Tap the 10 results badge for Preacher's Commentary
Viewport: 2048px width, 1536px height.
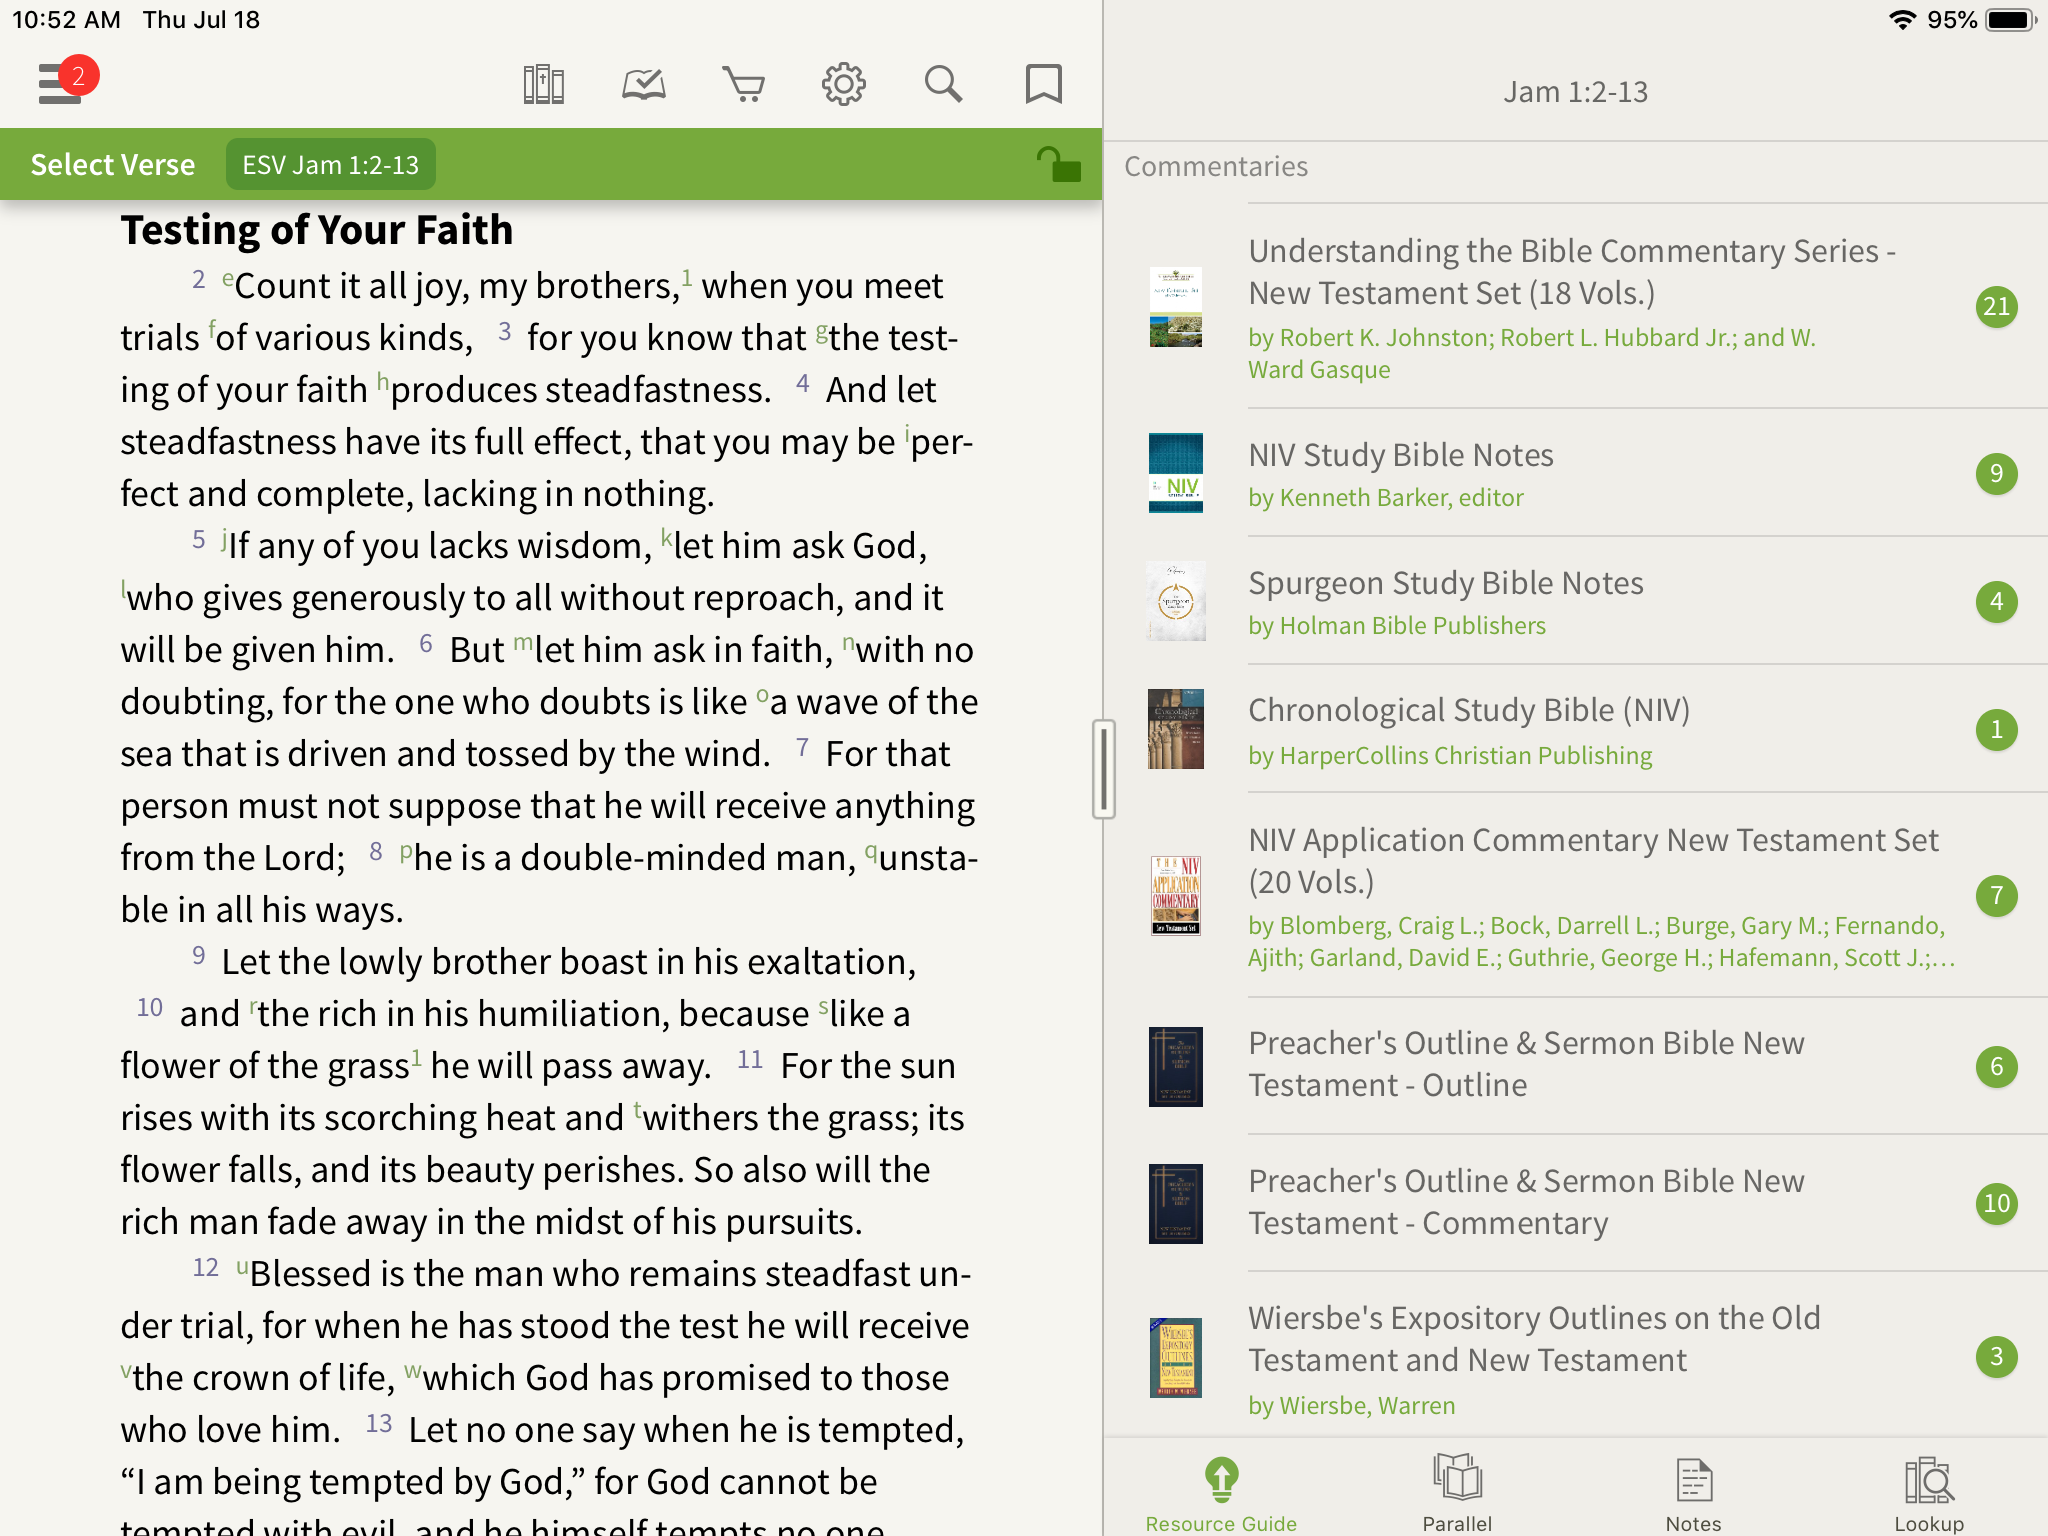pos(1996,1203)
